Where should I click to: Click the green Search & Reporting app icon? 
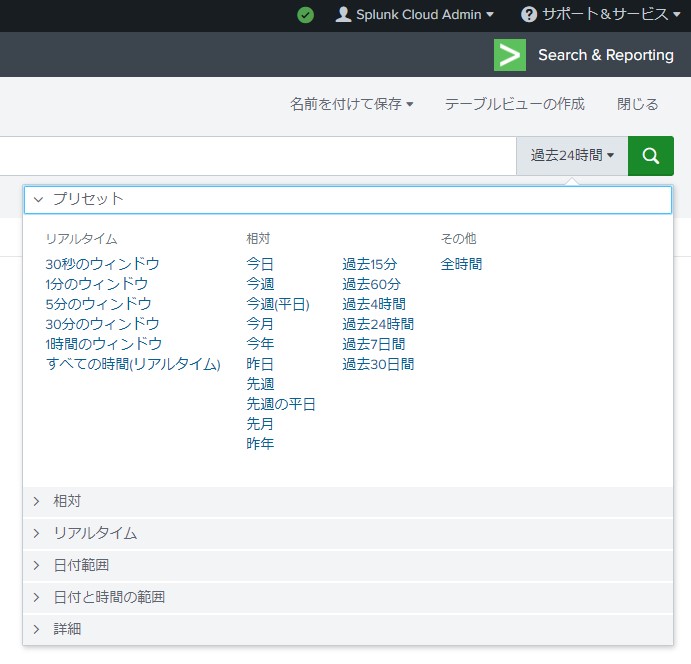coord(510,55)
